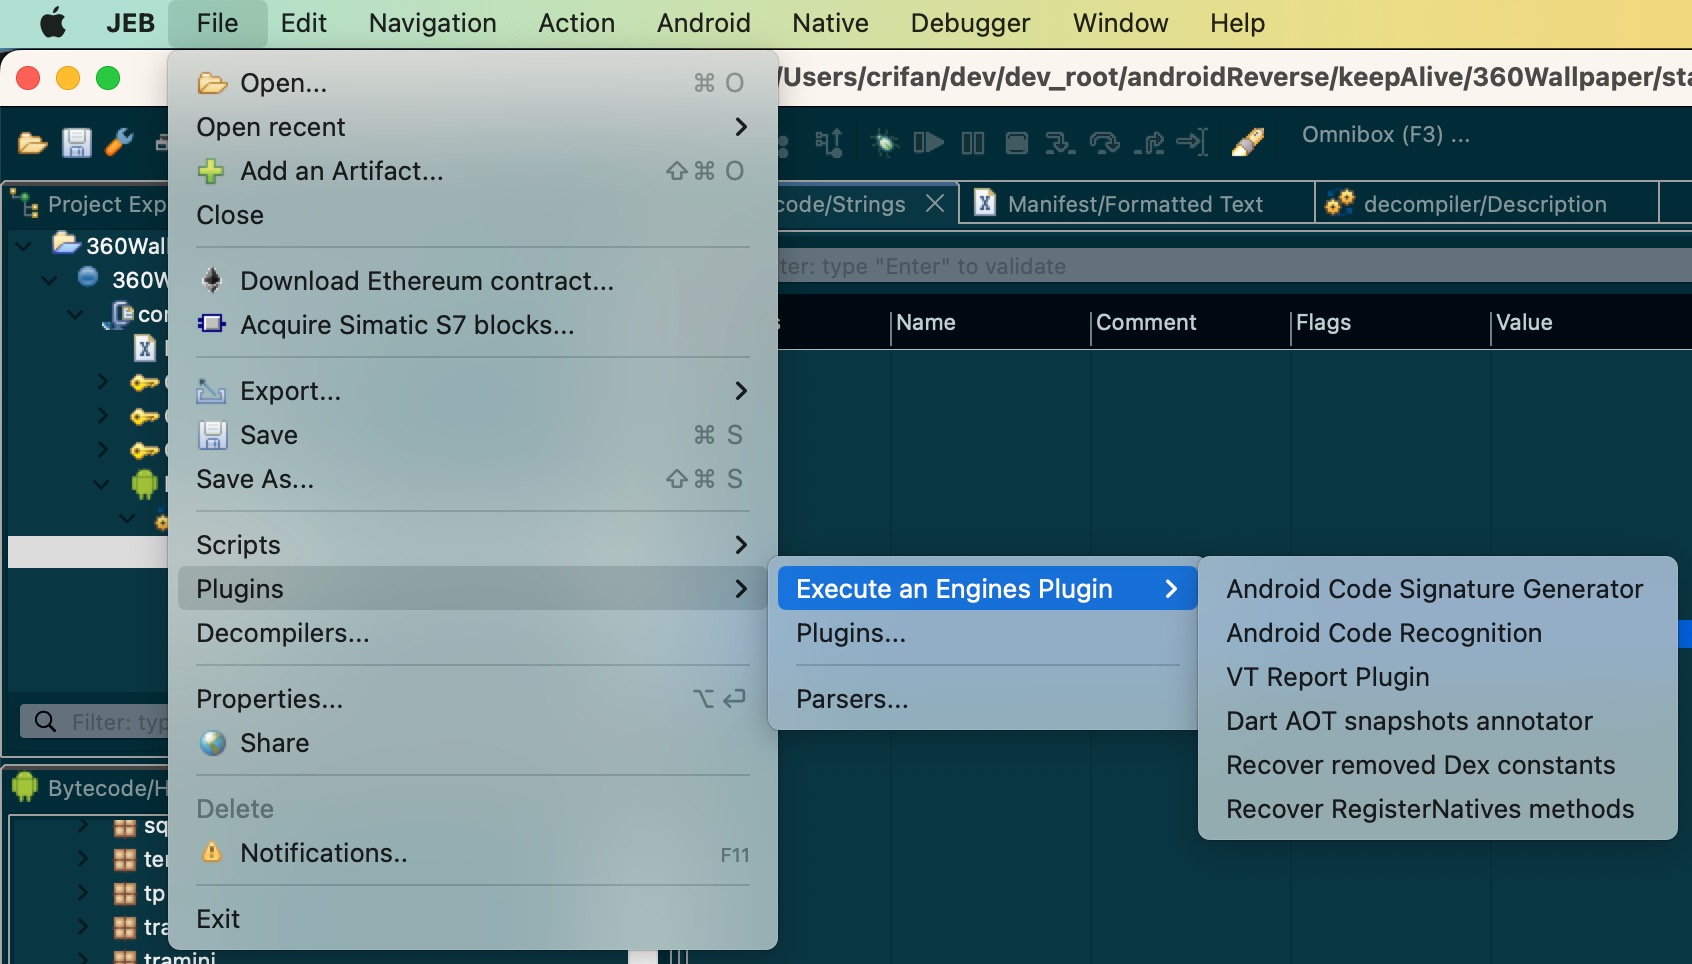Run Dart AOT snapshots annotator plugin
Image resolution: width=1692 pixels, height=964 pixels.
coord(1437,721)
